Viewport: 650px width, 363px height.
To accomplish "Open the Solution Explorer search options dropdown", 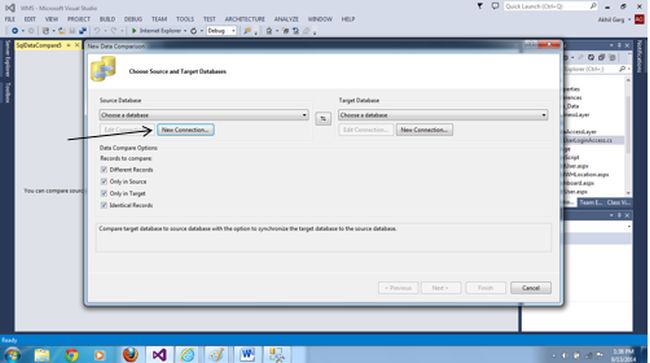I will point(629,69).
